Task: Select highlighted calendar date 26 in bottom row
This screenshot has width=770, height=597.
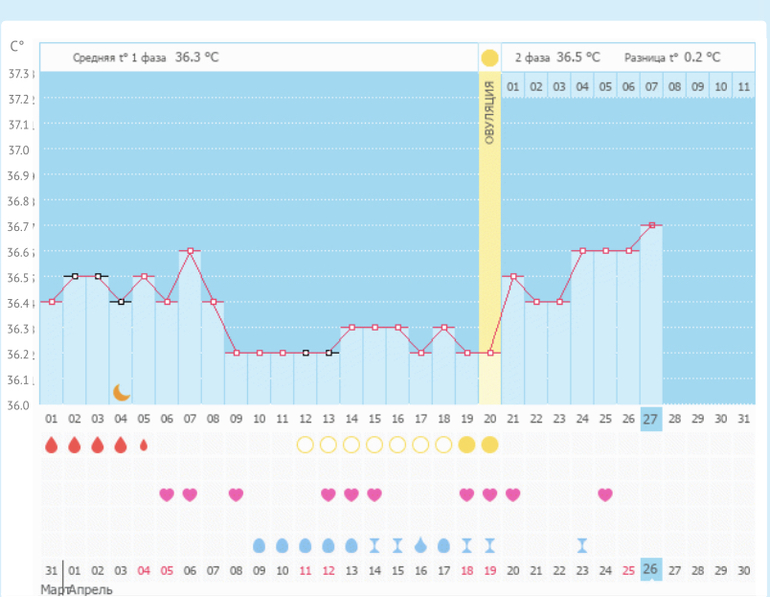Action: click(x=651, y=570)
